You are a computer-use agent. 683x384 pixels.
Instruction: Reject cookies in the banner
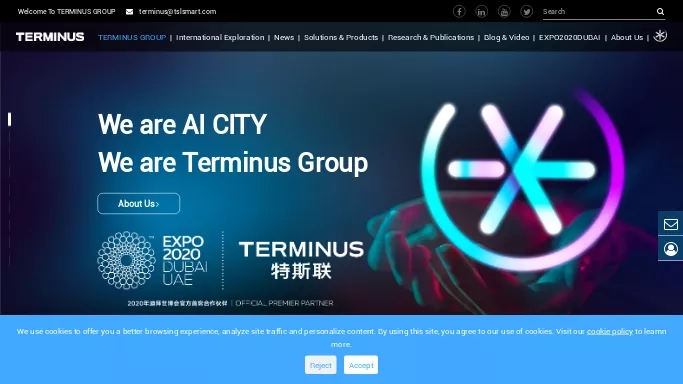tap(321, 365)
